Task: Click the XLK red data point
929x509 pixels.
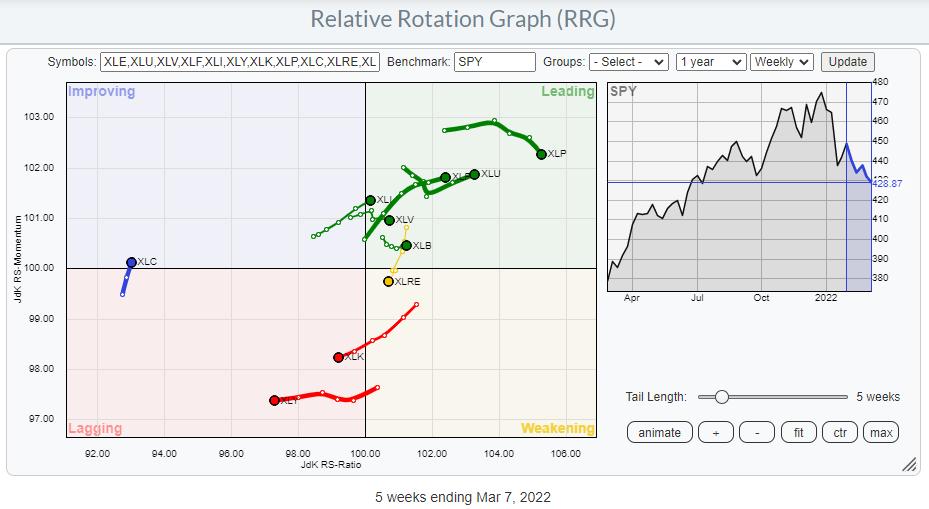Action: point(338,357)
